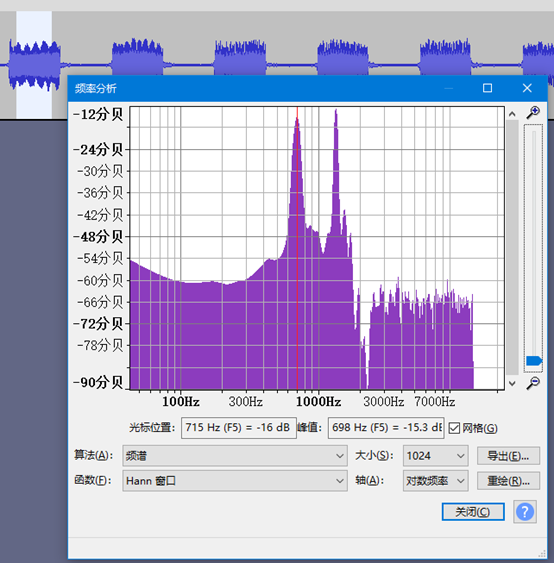Click the 光标位置 field showing 715 Hz
Viewport: 554px width, 563px height.
click(239, 428)
